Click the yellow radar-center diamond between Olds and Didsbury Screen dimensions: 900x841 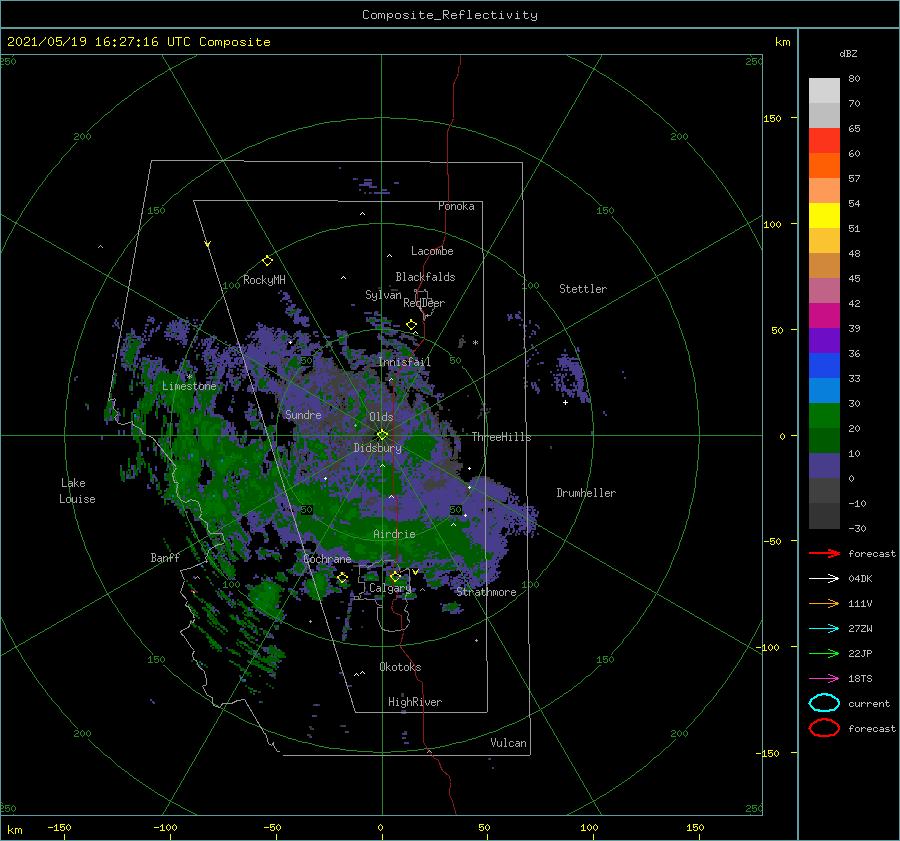382,435
